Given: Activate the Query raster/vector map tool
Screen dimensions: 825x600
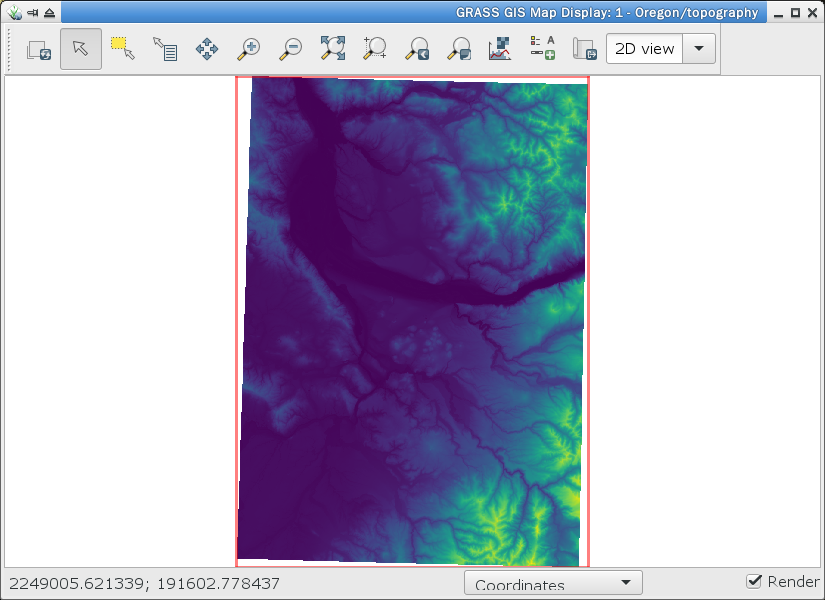Looking at the screenshot, I should 165,49.
